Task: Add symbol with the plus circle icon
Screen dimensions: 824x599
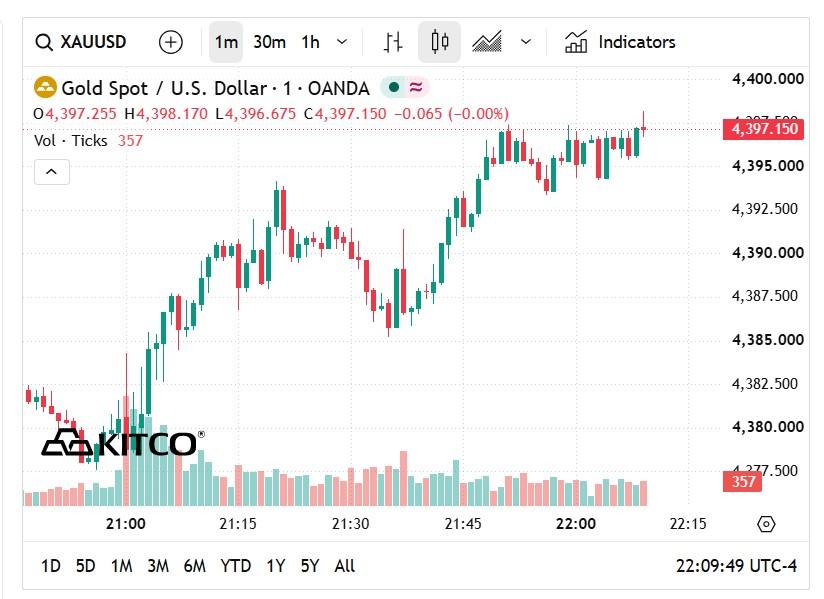Action: [x=170, y=42]
